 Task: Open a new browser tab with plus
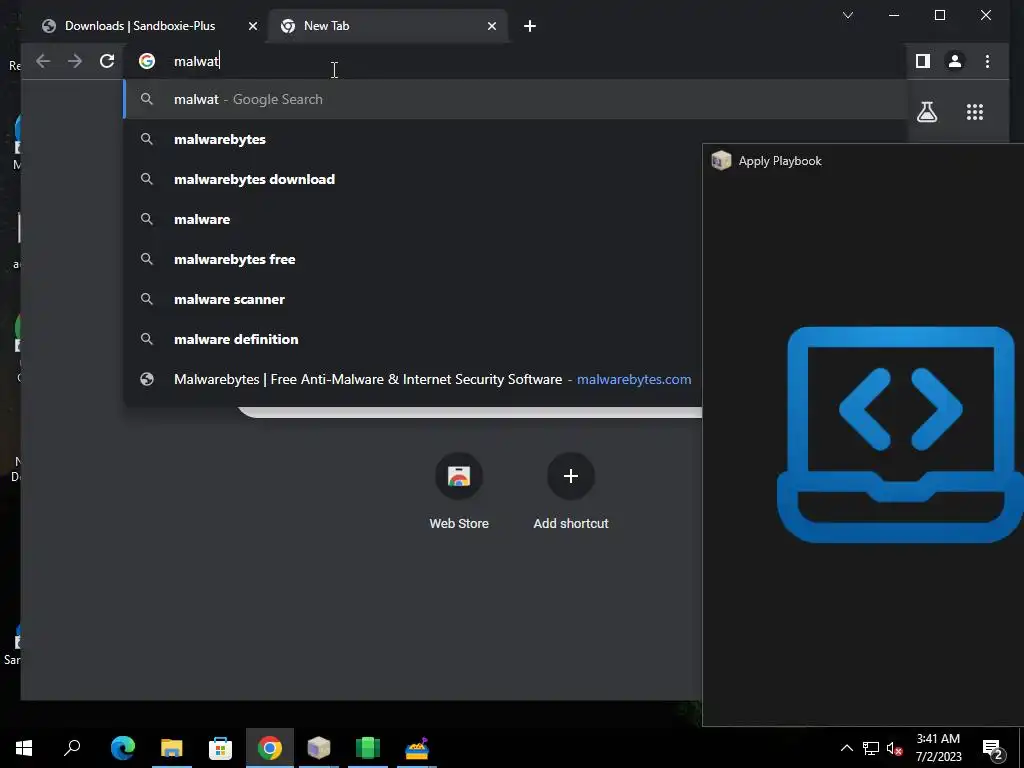point(530,26)
